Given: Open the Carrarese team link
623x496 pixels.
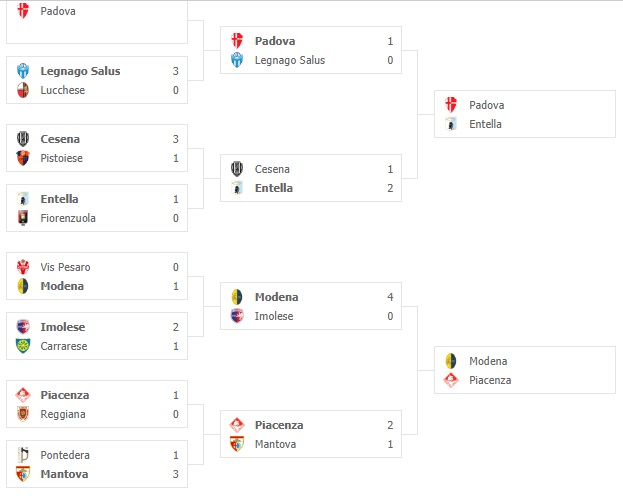Looking at the screenshot, I should pyautogui.click(x=64, y=347).
